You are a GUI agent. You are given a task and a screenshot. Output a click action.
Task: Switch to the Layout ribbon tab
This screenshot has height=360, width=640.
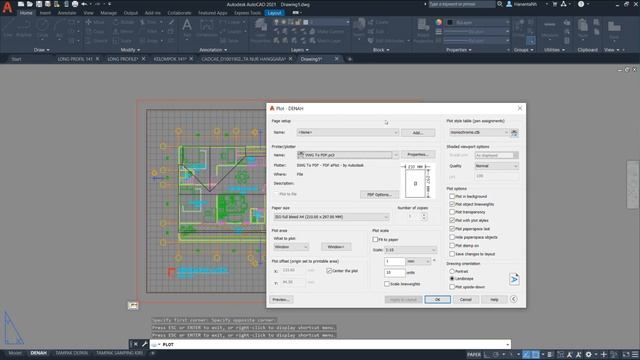274,13
